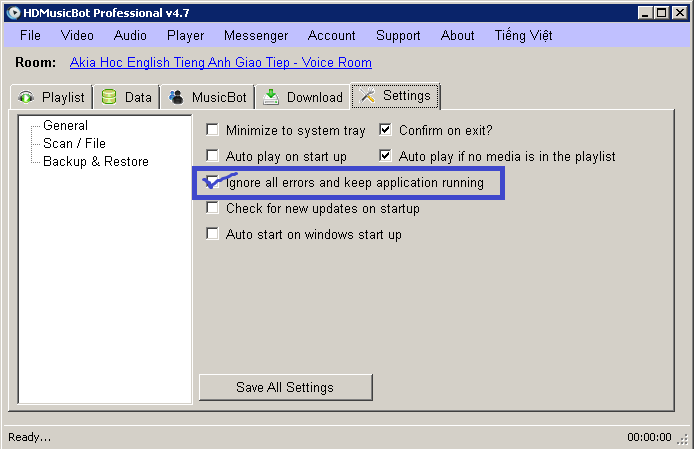Minimize the HDMusicBot window

click(645, 13)
